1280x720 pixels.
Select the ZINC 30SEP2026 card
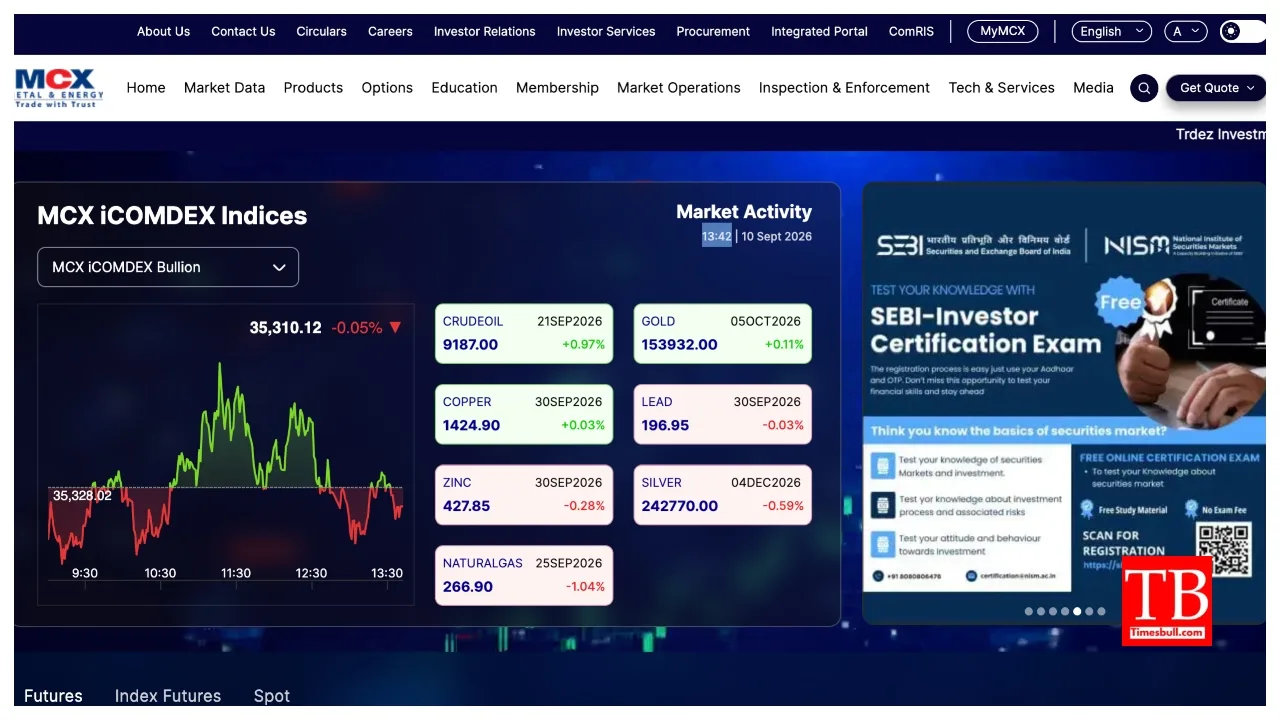524,495
